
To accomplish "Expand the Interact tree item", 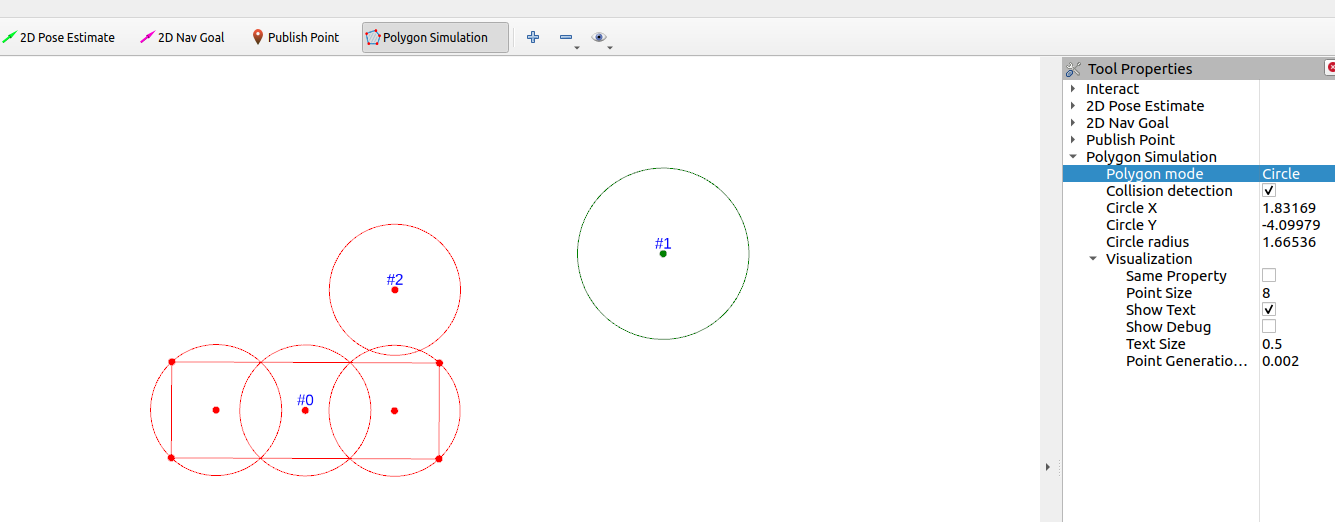I will [1073, 89].
